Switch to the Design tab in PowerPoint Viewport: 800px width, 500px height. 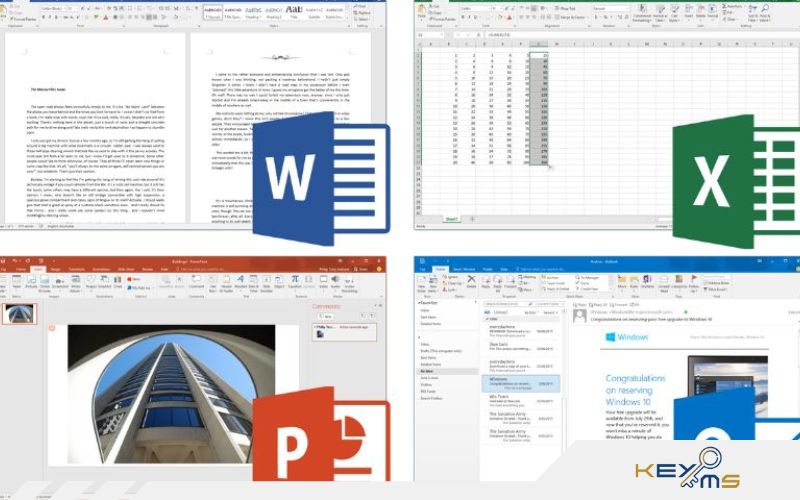55,269
